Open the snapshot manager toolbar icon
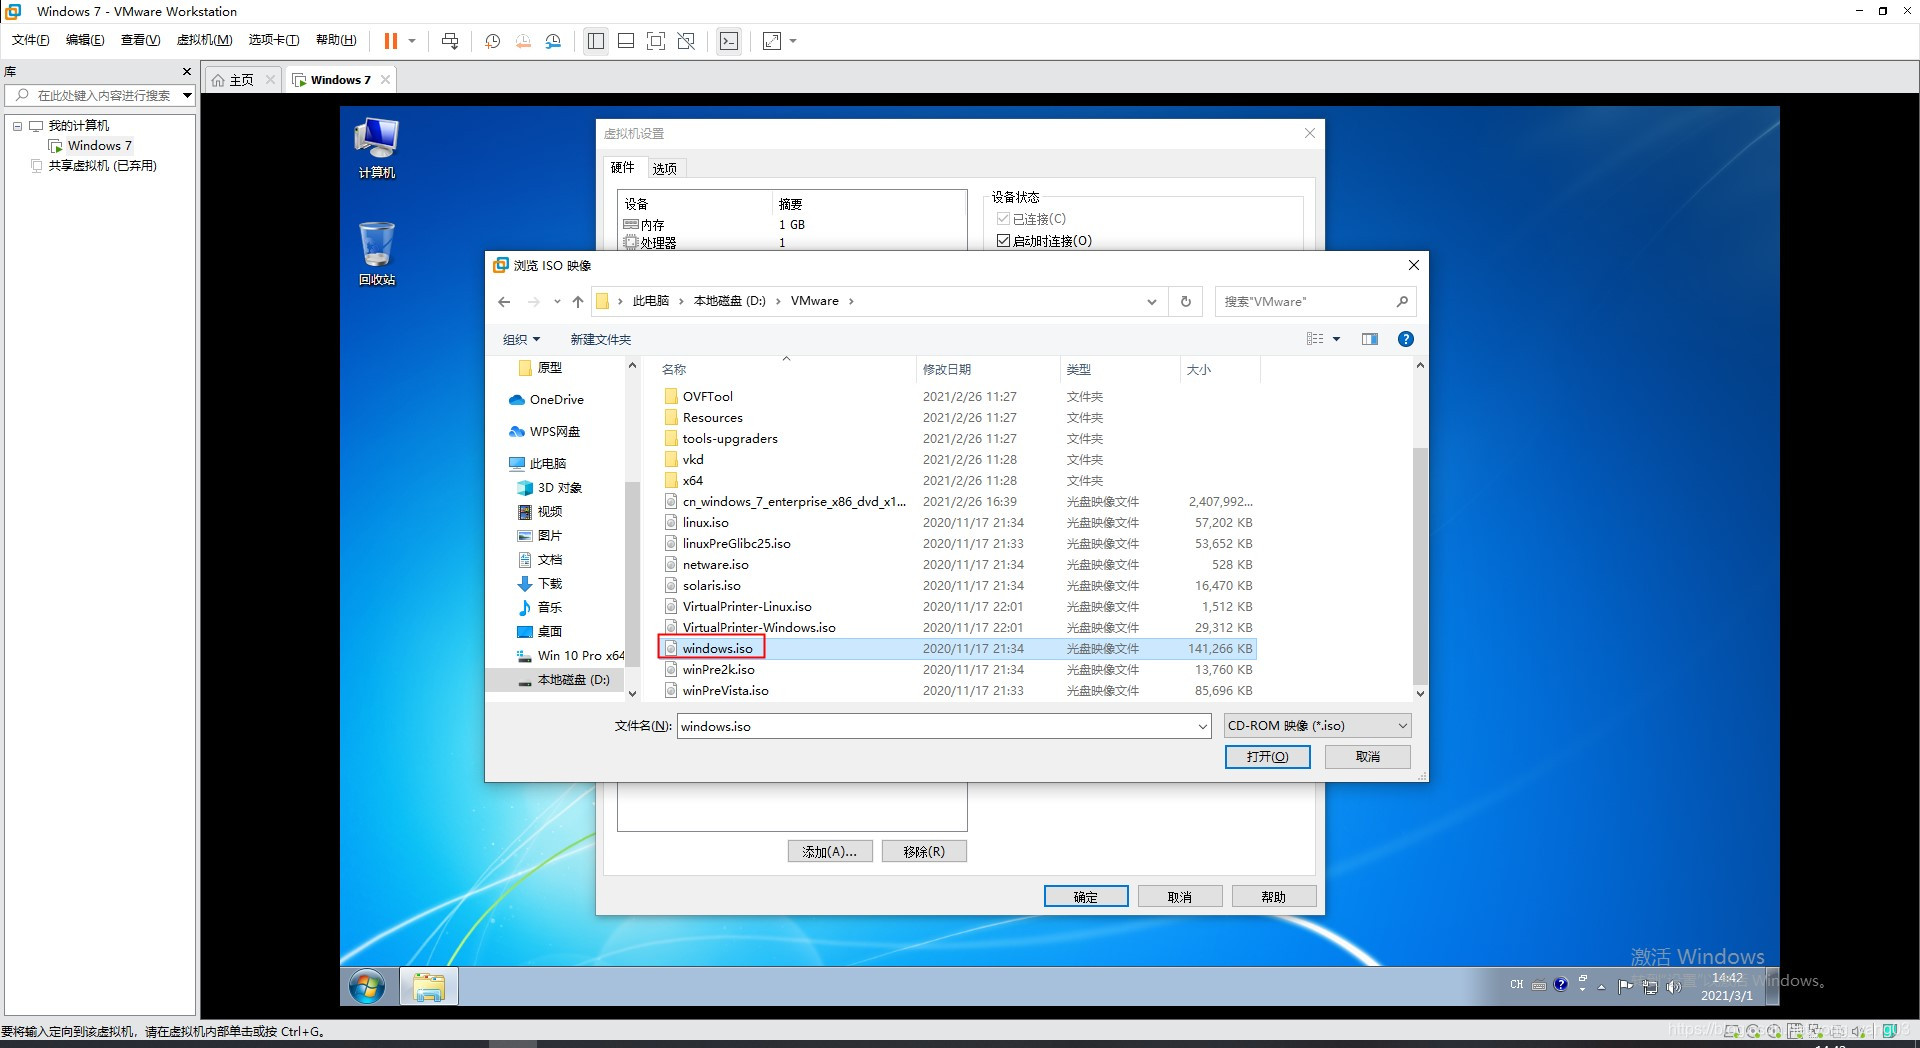Screen dimensions: 1920x1048 553,41
